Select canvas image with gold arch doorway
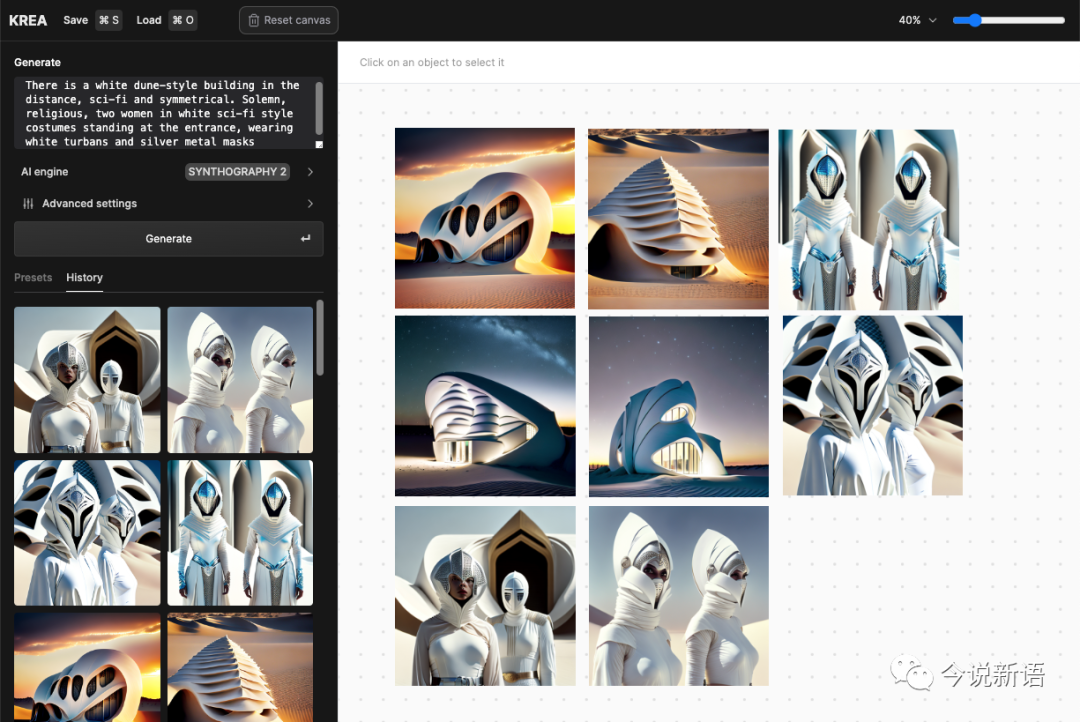The height and width of the screenshot is (722, 1080). click(x=485, y=596)
